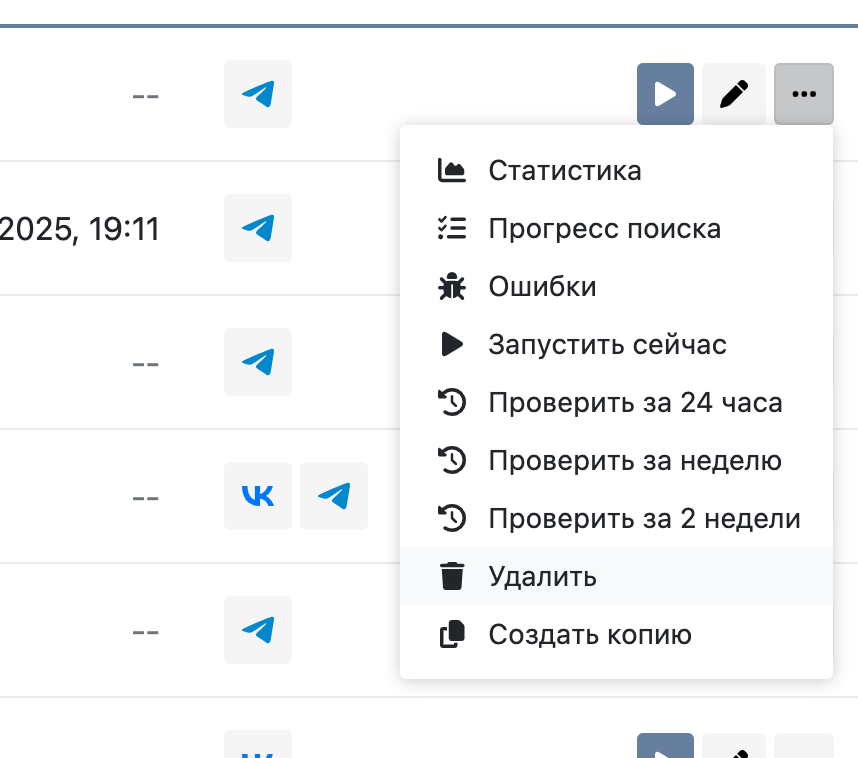This screenshot has height=758, width=858.
Task: Choose Проверить за неделю option
Action: (634, 461)
